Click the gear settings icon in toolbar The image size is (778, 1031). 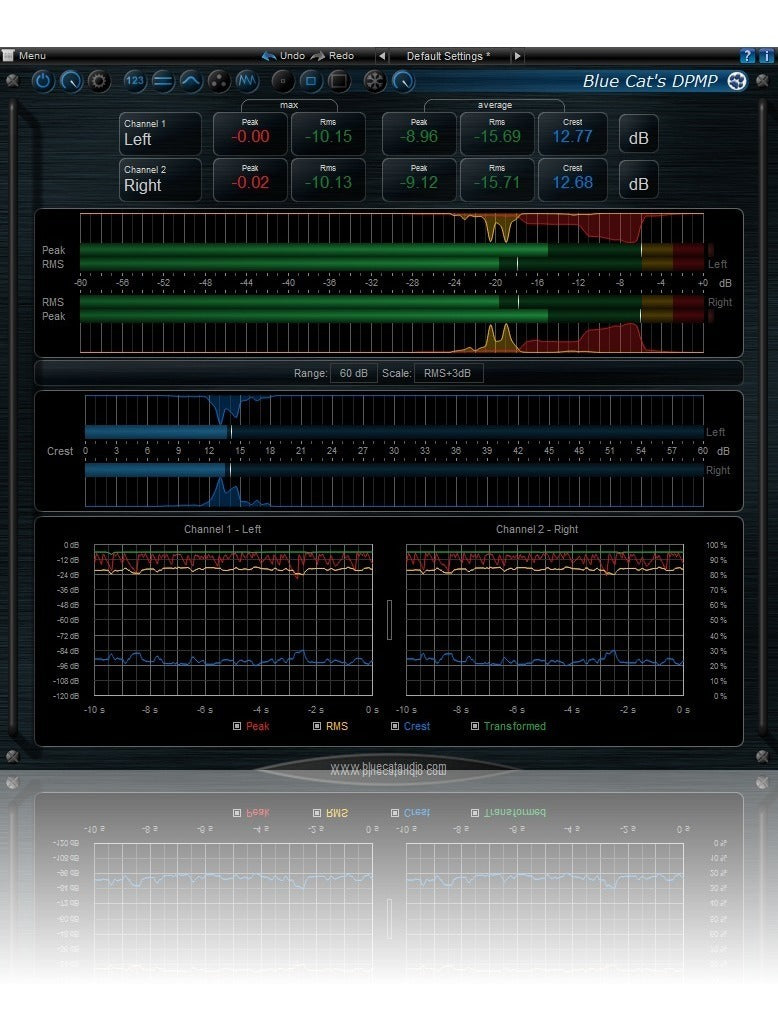click(98, 81)
